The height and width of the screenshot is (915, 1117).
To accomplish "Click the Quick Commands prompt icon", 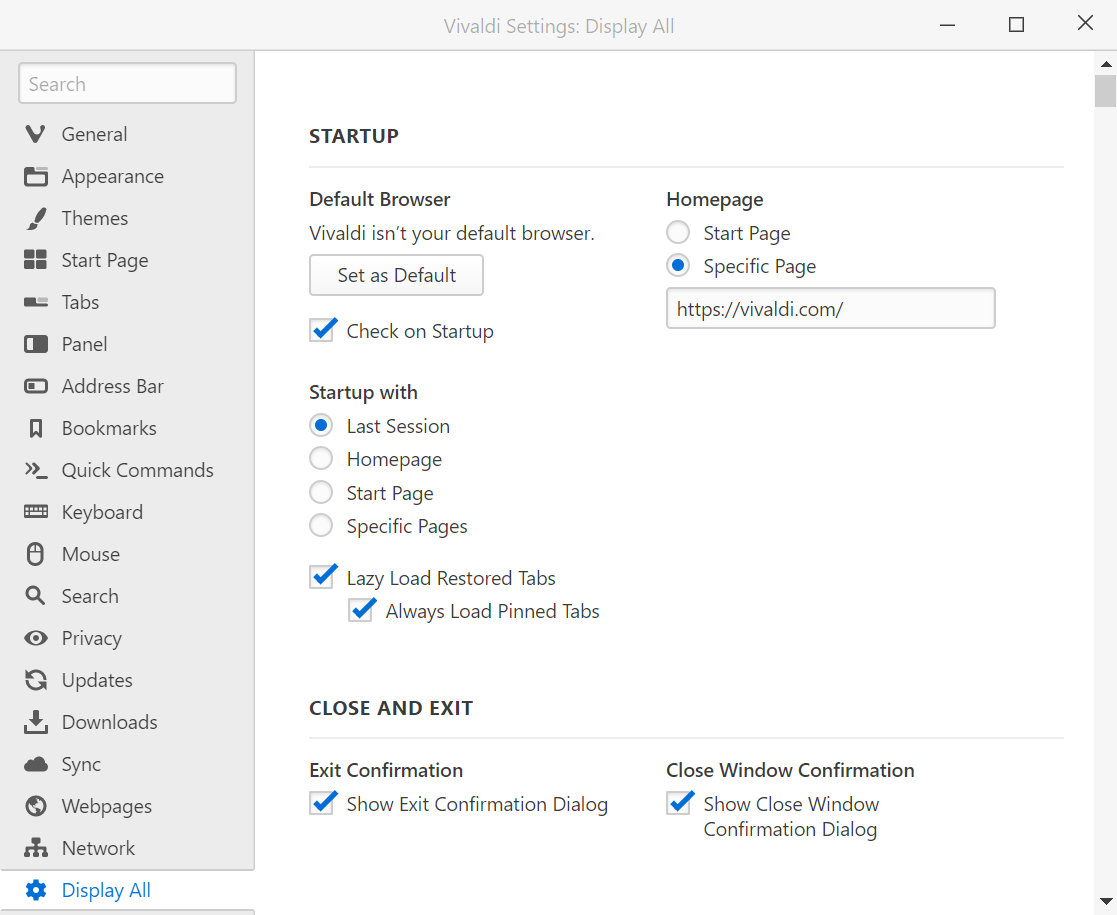I will pyautogui.click(x=36, y=470).
